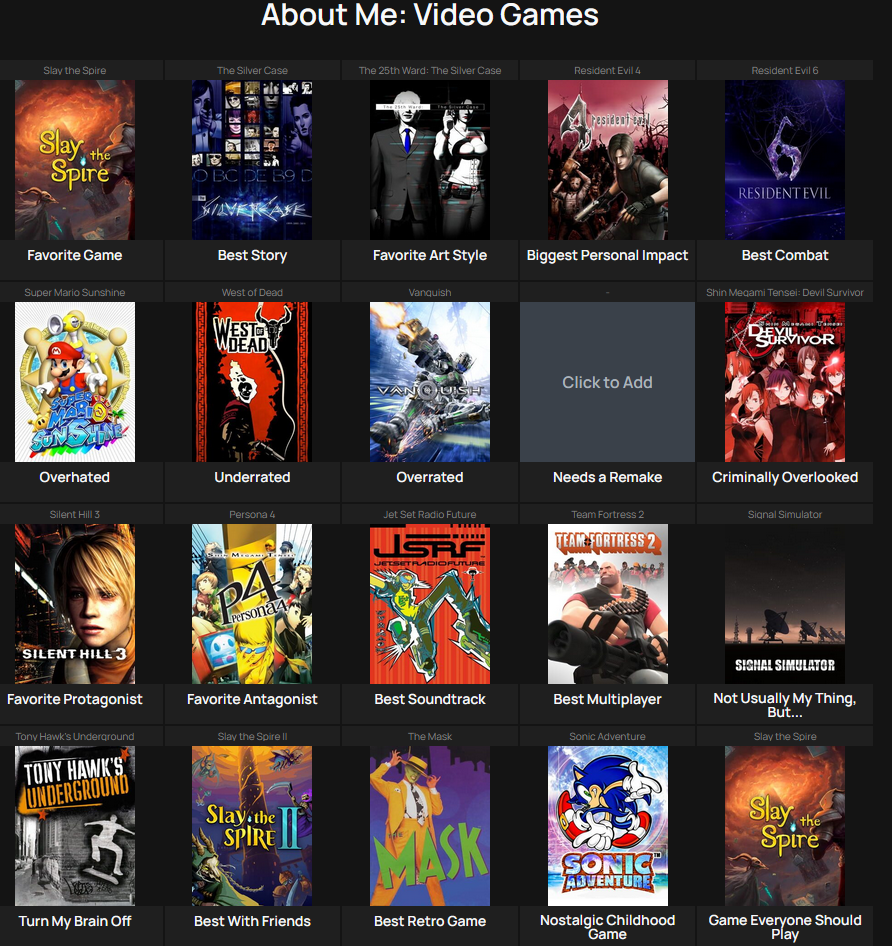
Task: Select the 'Tony Hawk's Underground' title text
Action: (75, 737)
